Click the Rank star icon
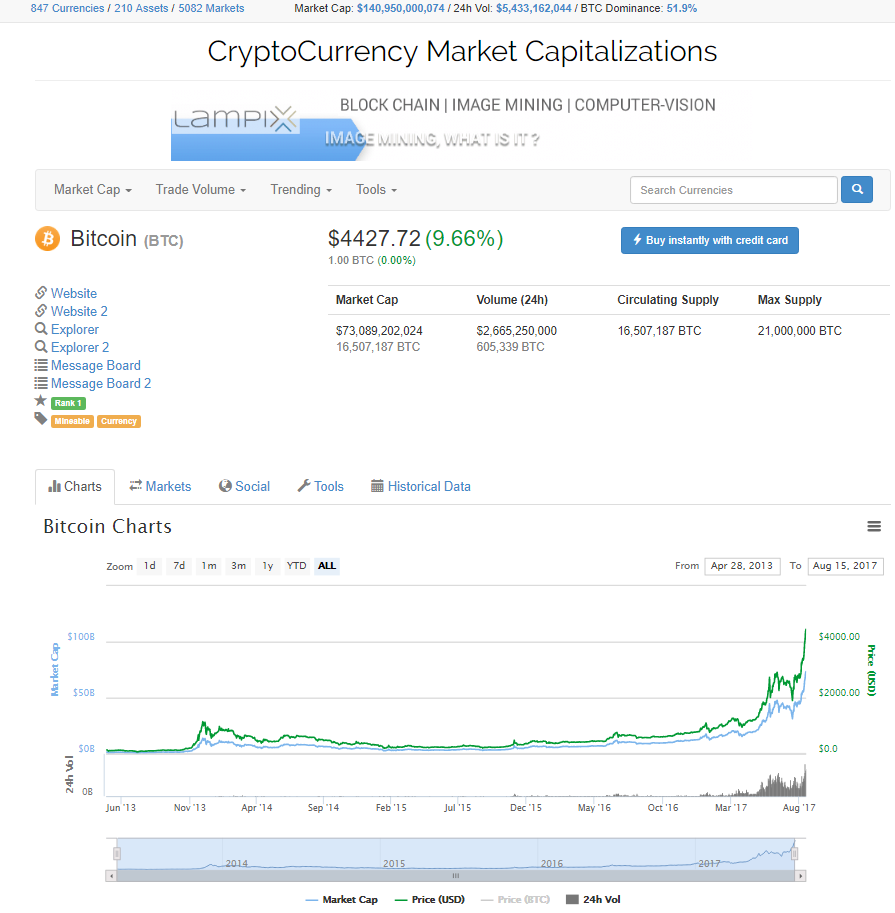The height and width of the screenshot is (913, 895). coord(41,401)
